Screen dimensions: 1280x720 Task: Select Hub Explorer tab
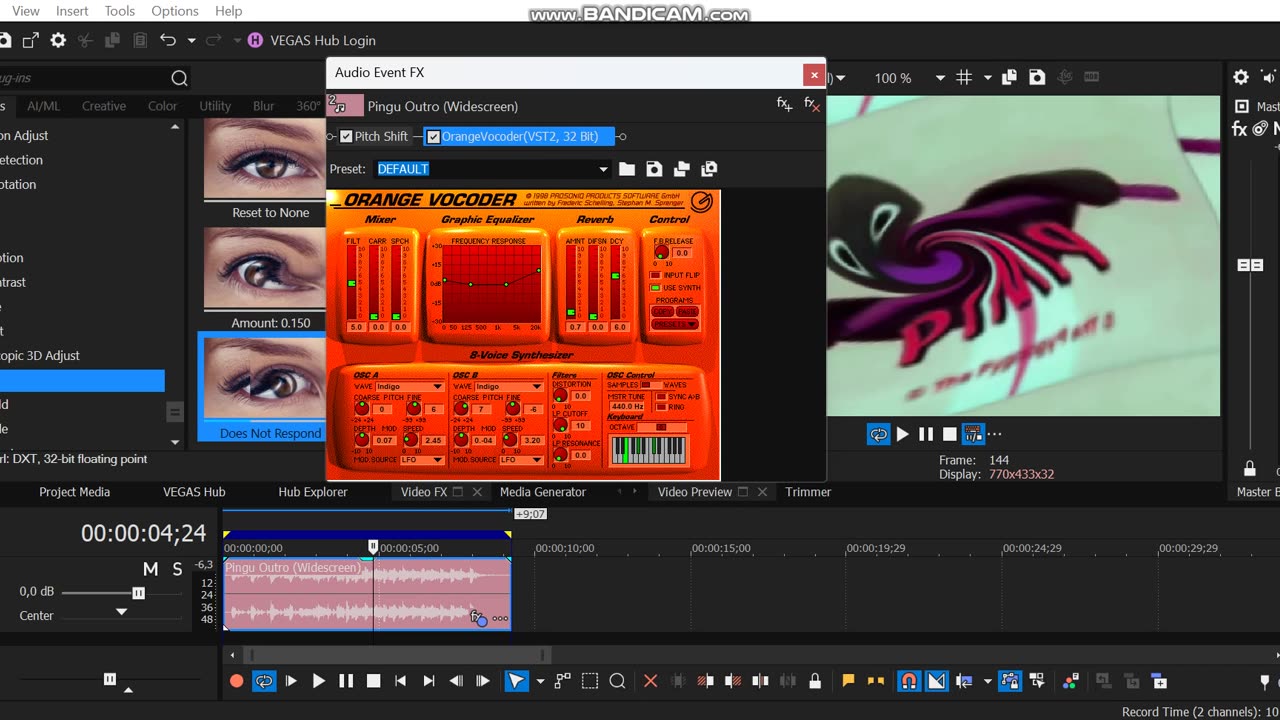tap(313, 492)
